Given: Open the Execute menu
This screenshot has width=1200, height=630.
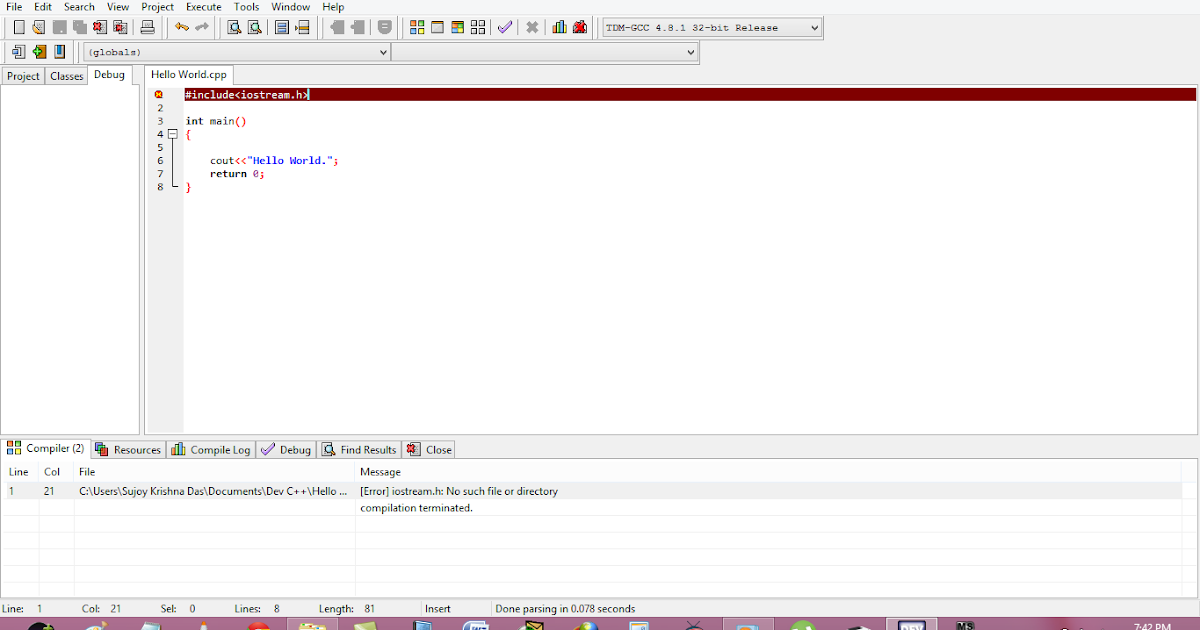Looking at the screenshot, I should pyautogui.click(x=204, y=7).
